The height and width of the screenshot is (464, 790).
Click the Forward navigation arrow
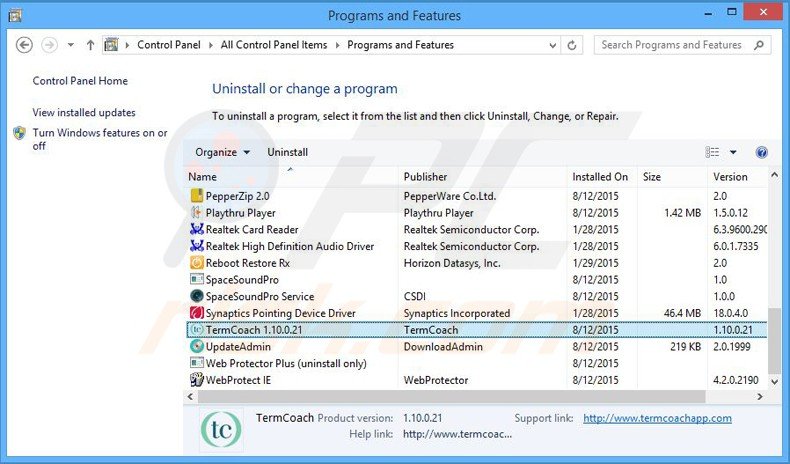(x=49, y=45)
